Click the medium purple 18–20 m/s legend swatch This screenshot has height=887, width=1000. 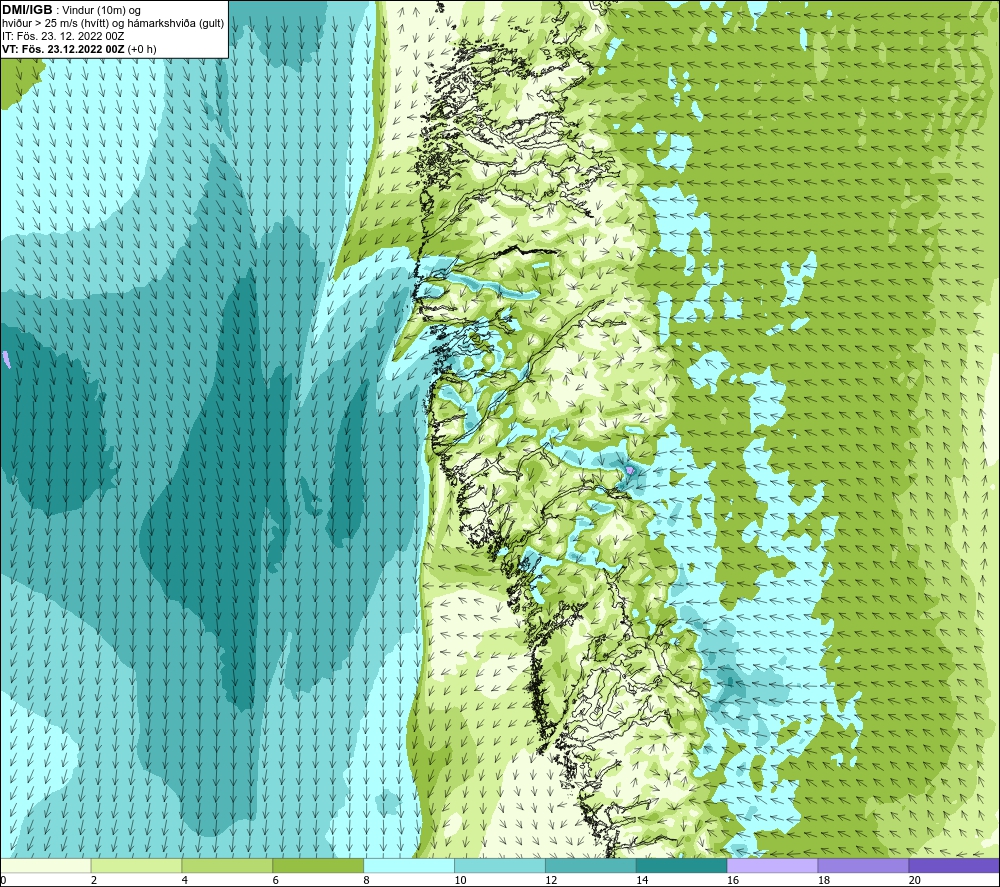pos(863,865)
